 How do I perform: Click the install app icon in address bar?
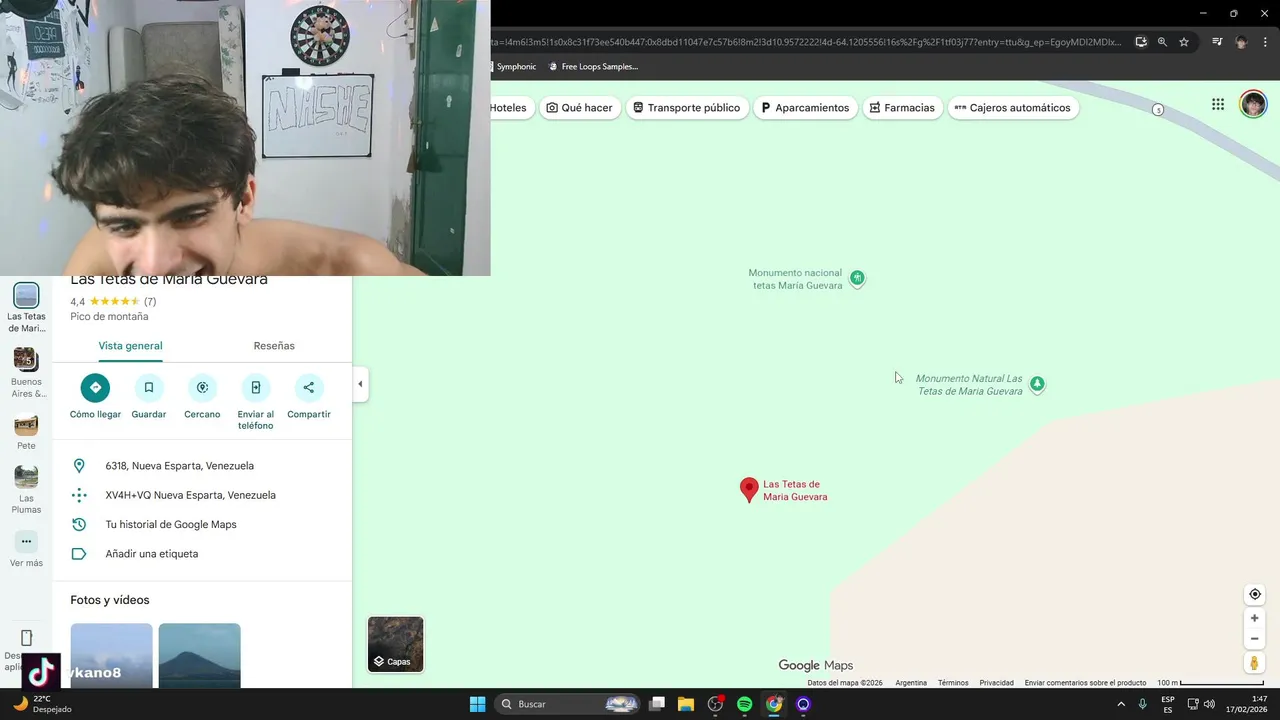click(1141, 42)
